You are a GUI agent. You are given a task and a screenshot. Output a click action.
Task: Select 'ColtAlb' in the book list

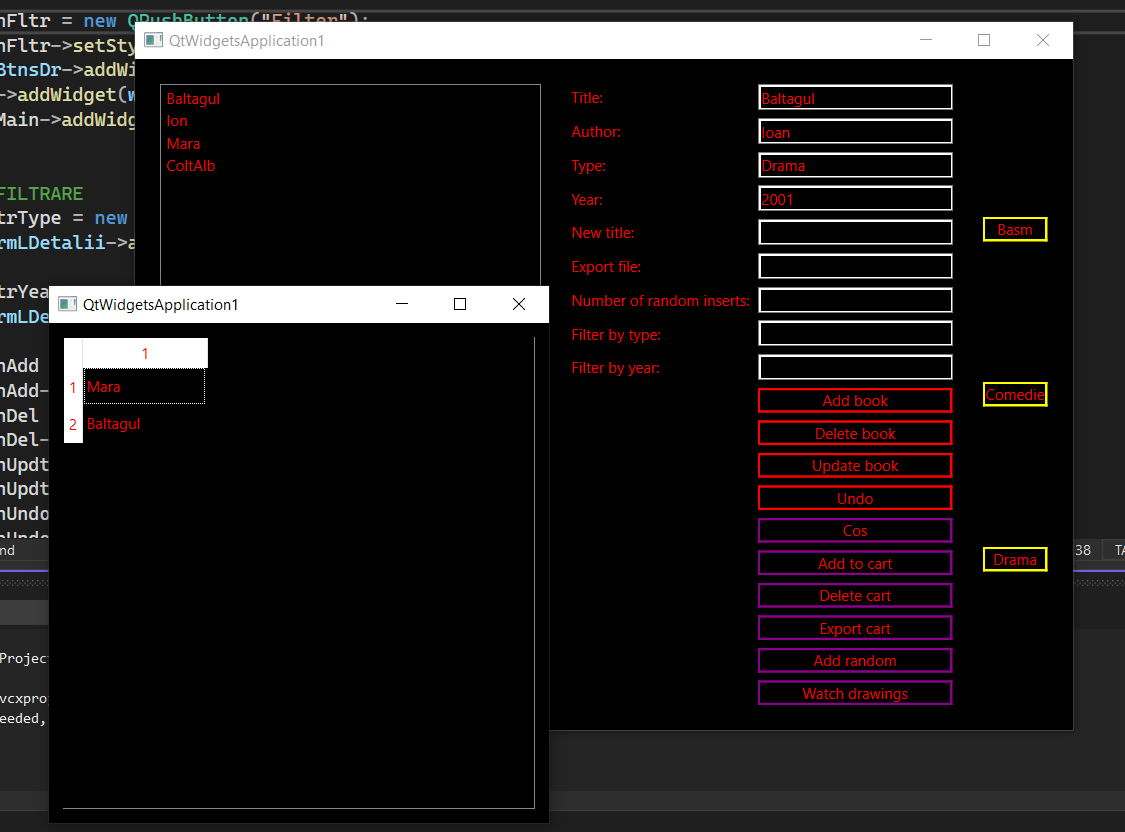(191, 166)
